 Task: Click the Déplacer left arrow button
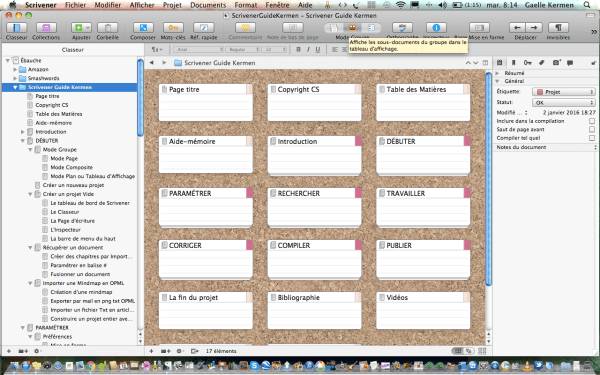[517, 28]
